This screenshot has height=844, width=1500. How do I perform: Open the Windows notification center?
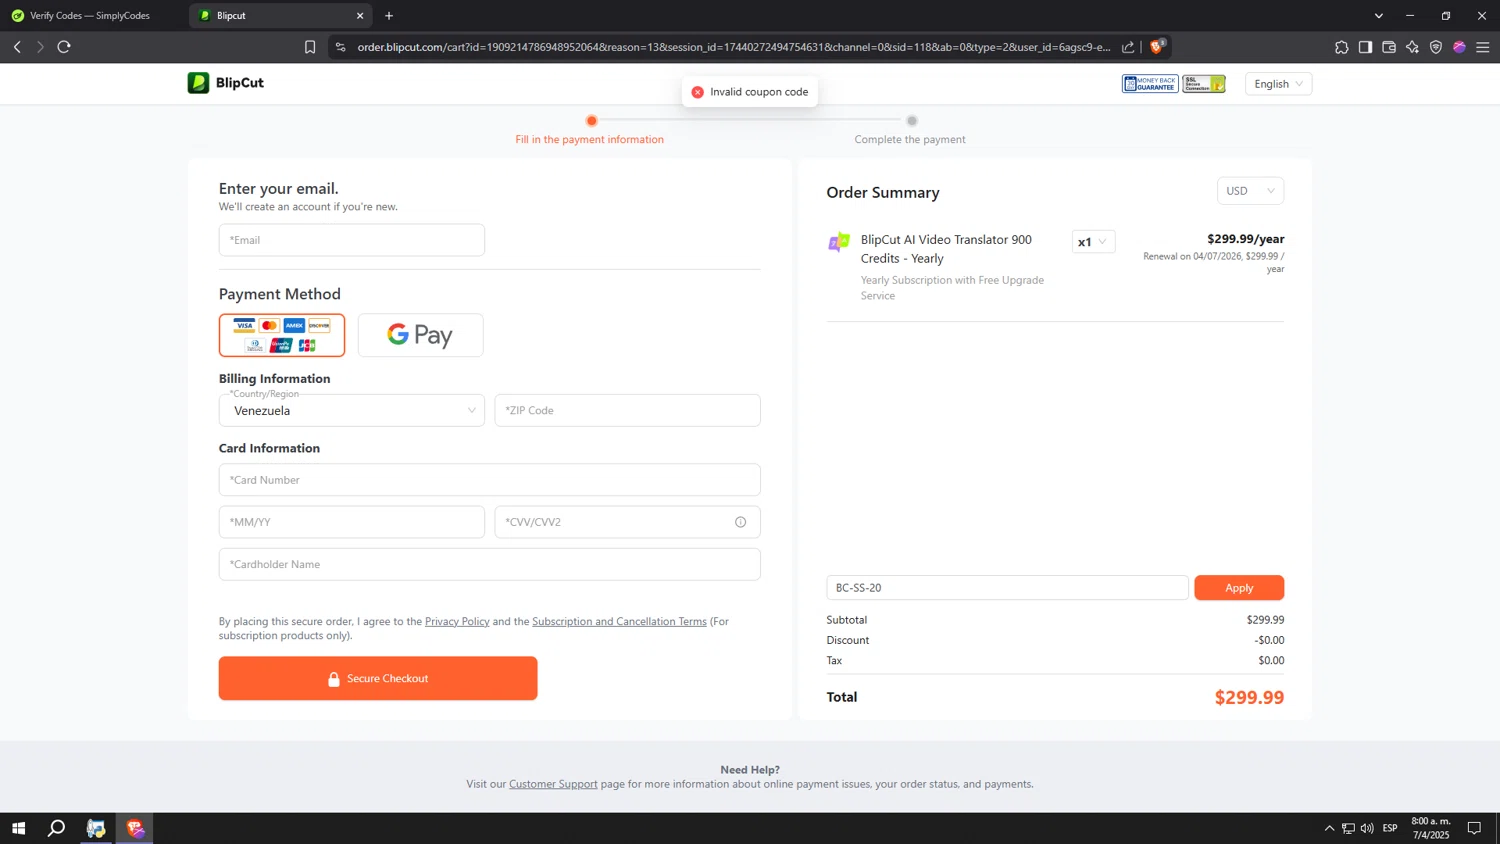tap(1474, 828)
